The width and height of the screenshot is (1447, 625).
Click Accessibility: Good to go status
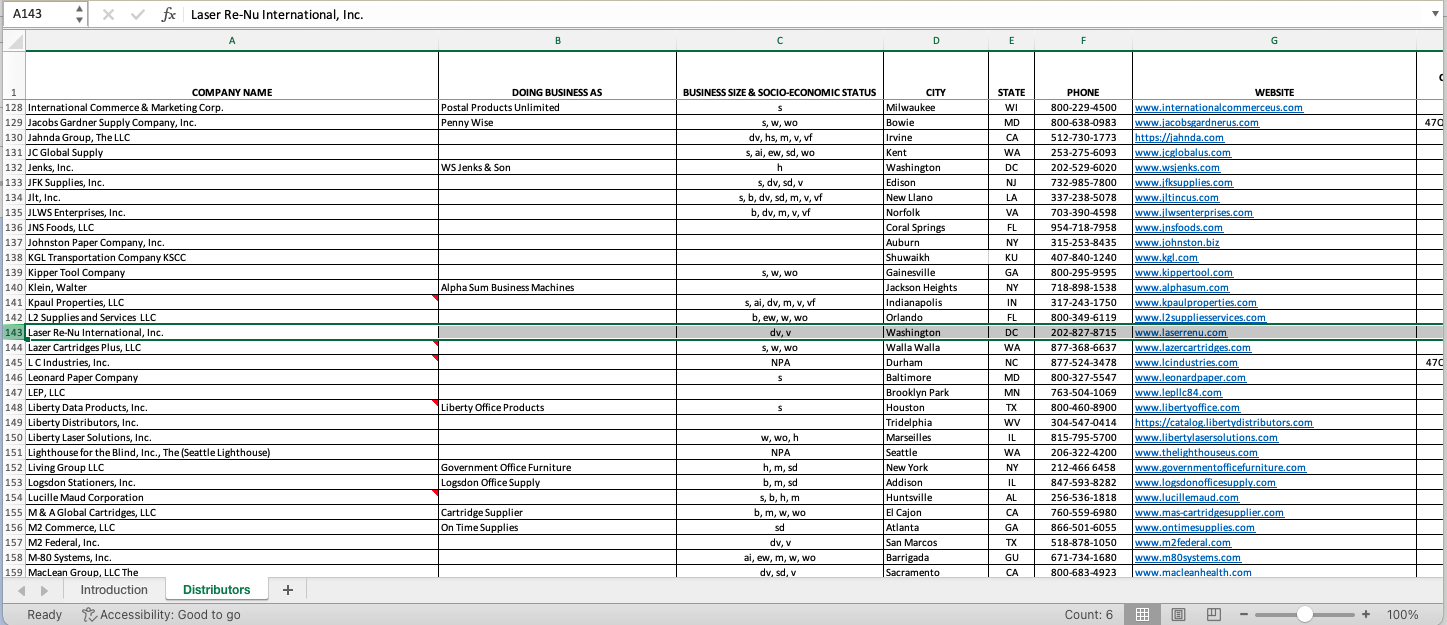(x=161, y=615)
